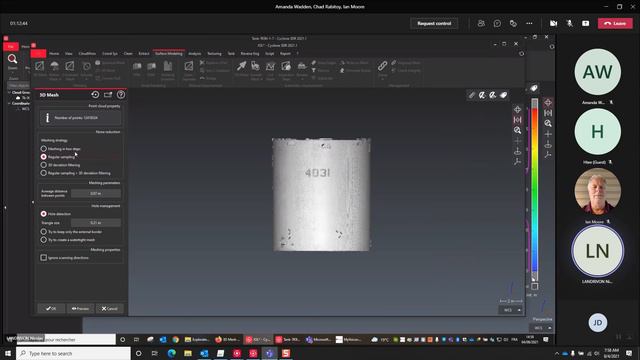Click the reset icon in 3D Mesh panel header

tap(95, 95)
